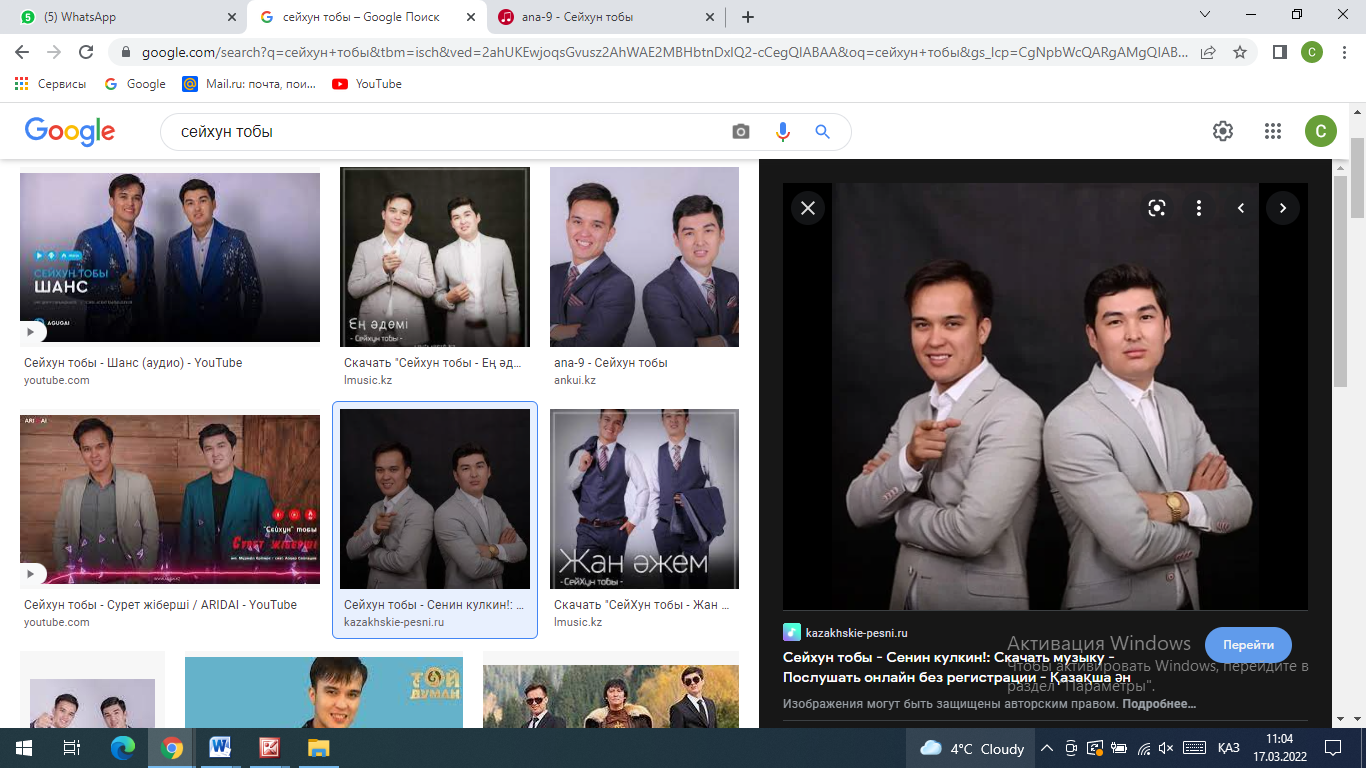This screenshot has height=768, width=1366.
Task: Open three-dot menu in image preview
Action: click(x=1199, y=208)
